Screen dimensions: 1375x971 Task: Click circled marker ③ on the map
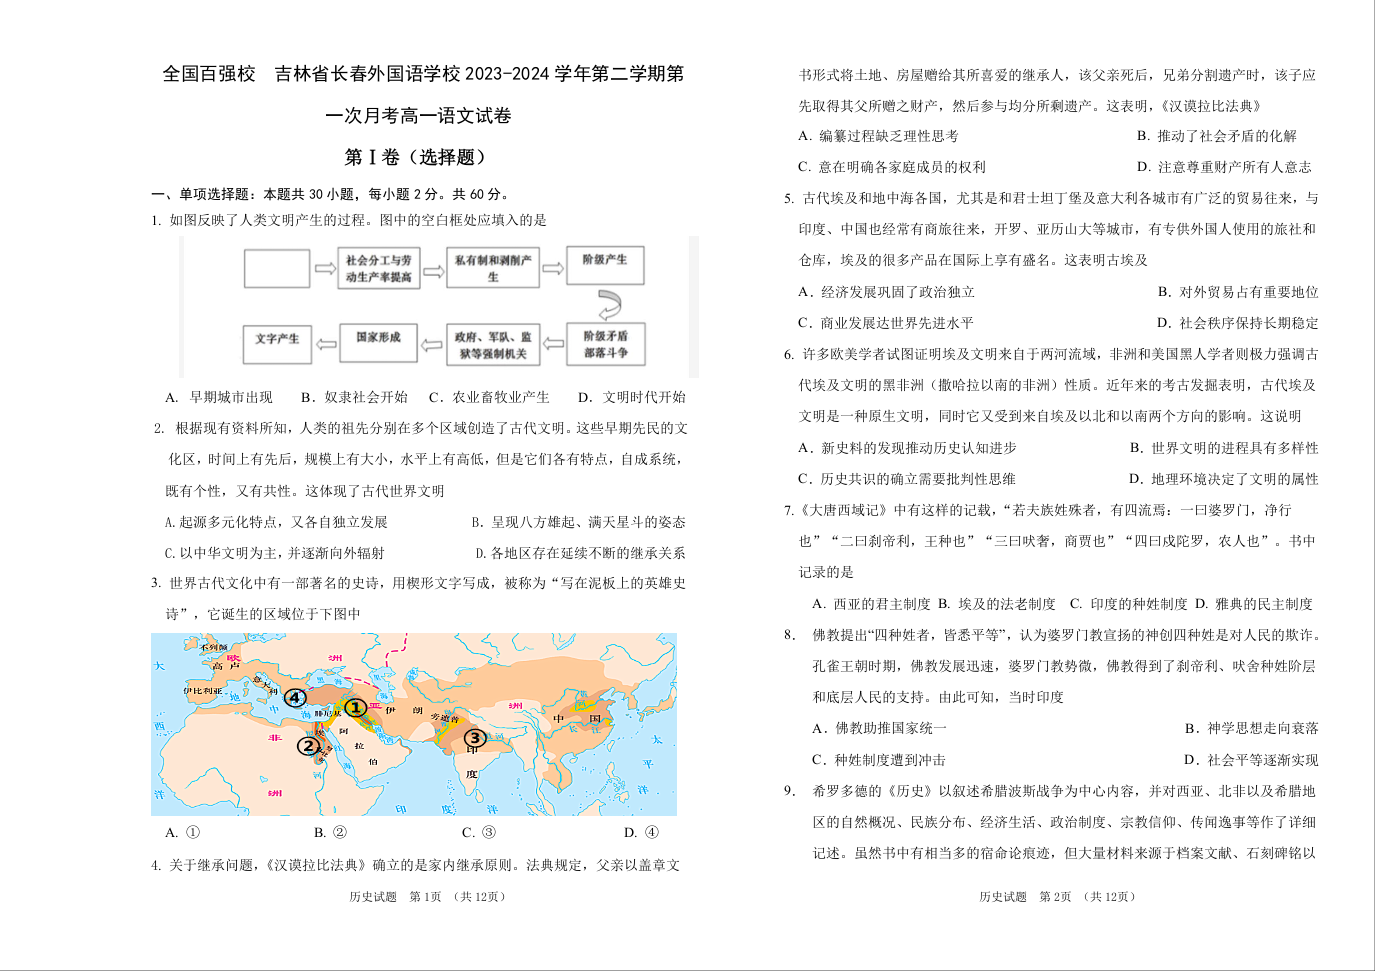[x=474, y=738]
